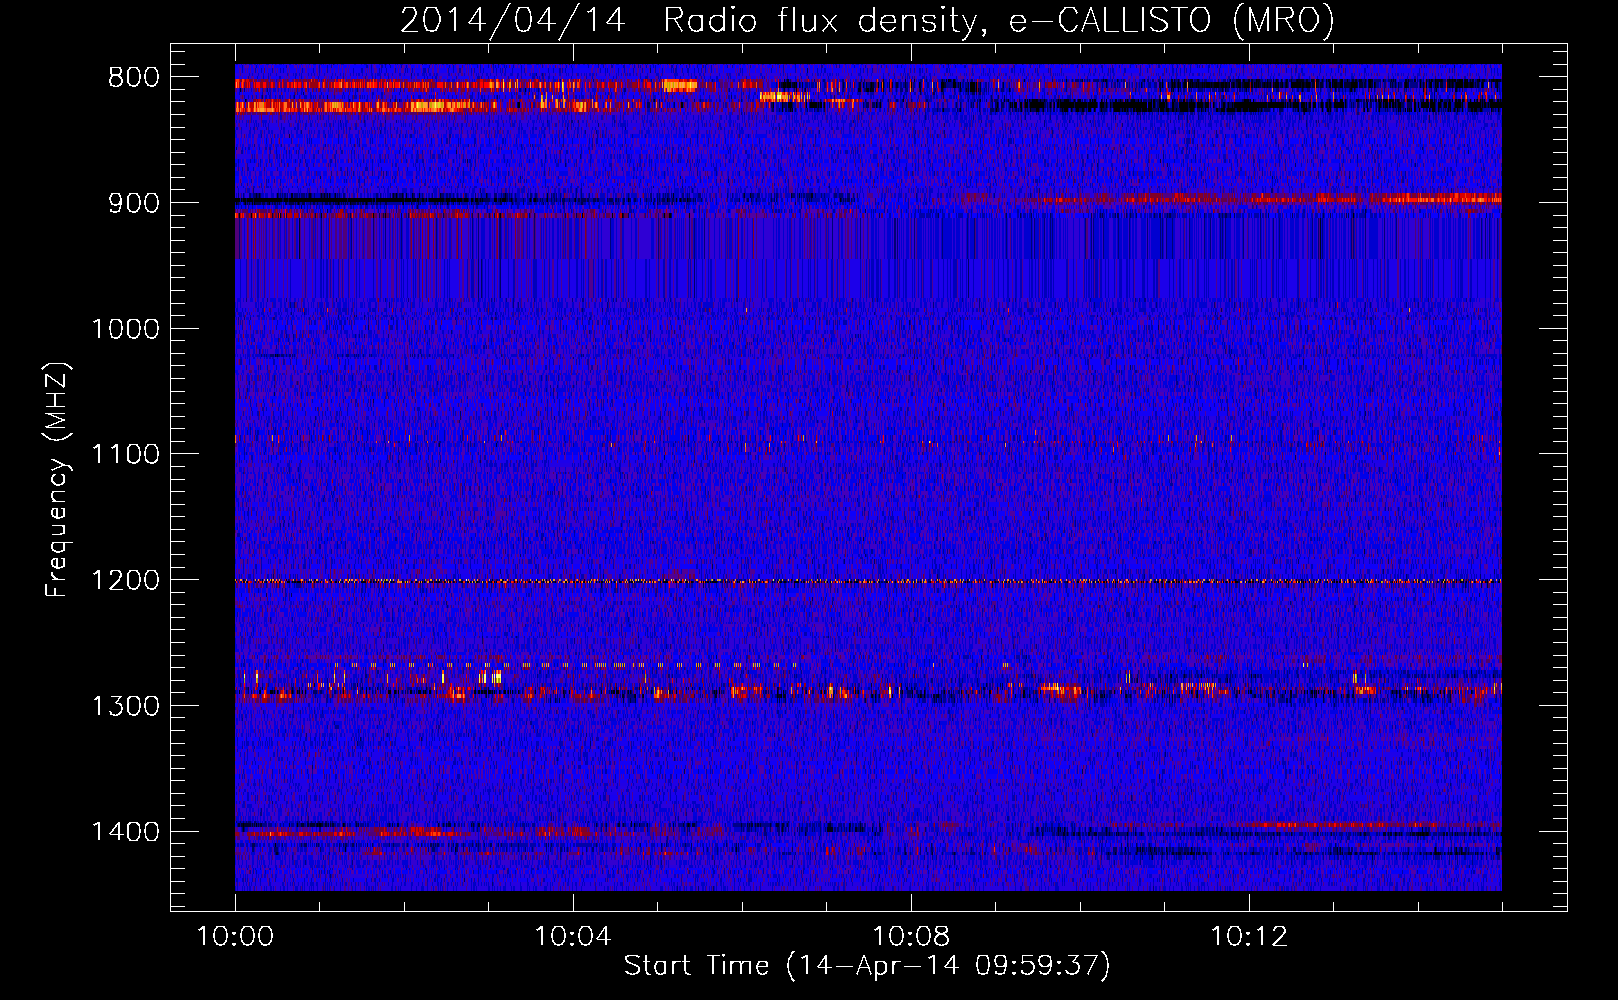1618x1000 pixels.
Task: Click the '900' frequency axis label
Action: pyautogui.click(x=134, y=203)
